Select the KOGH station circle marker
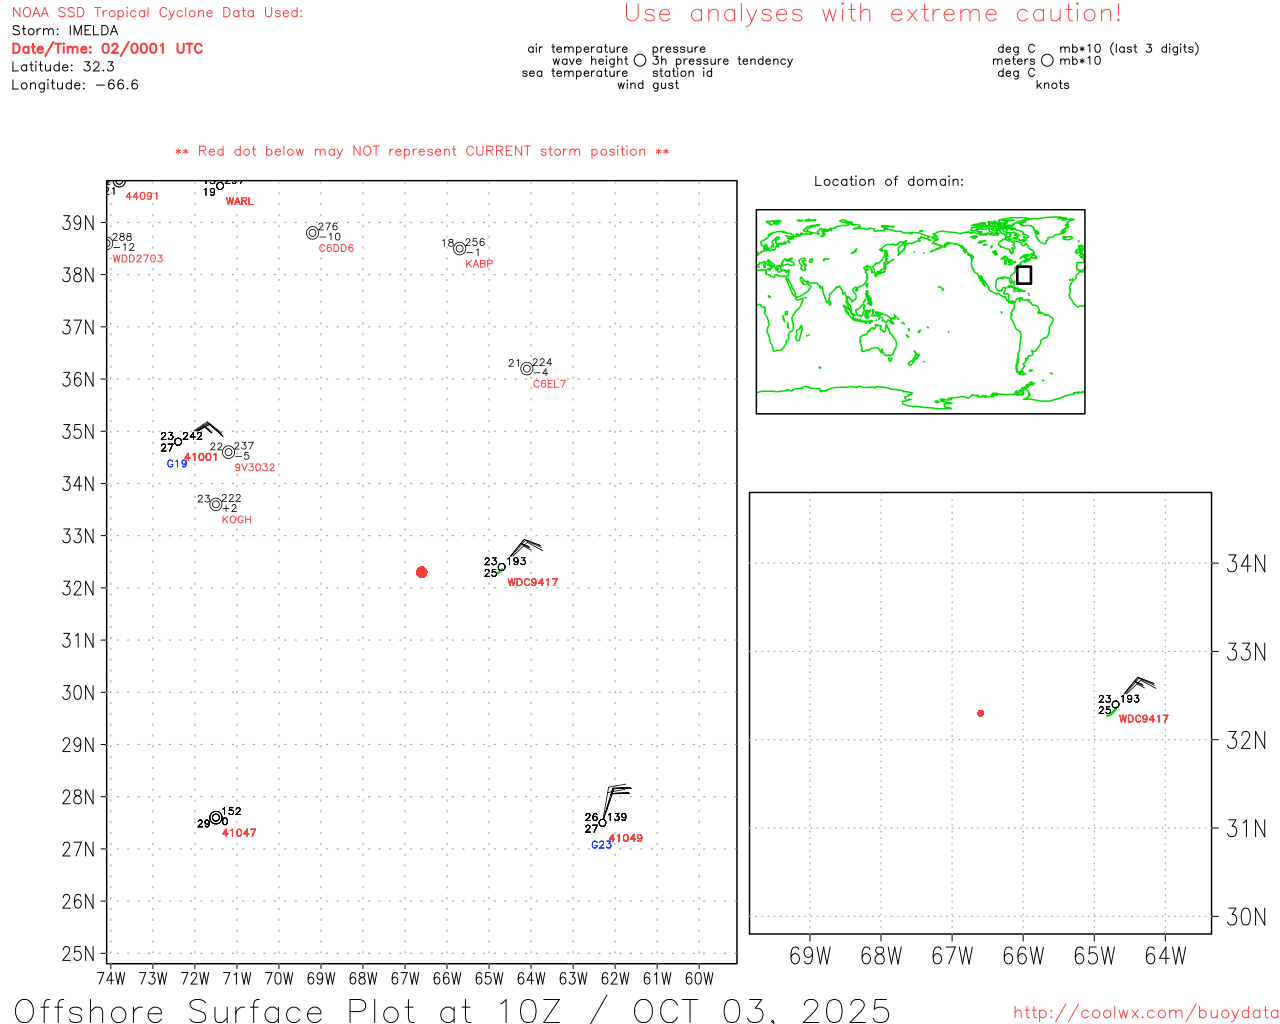This screenshot has height=1024, width=1280. click(x=215, y=504)
